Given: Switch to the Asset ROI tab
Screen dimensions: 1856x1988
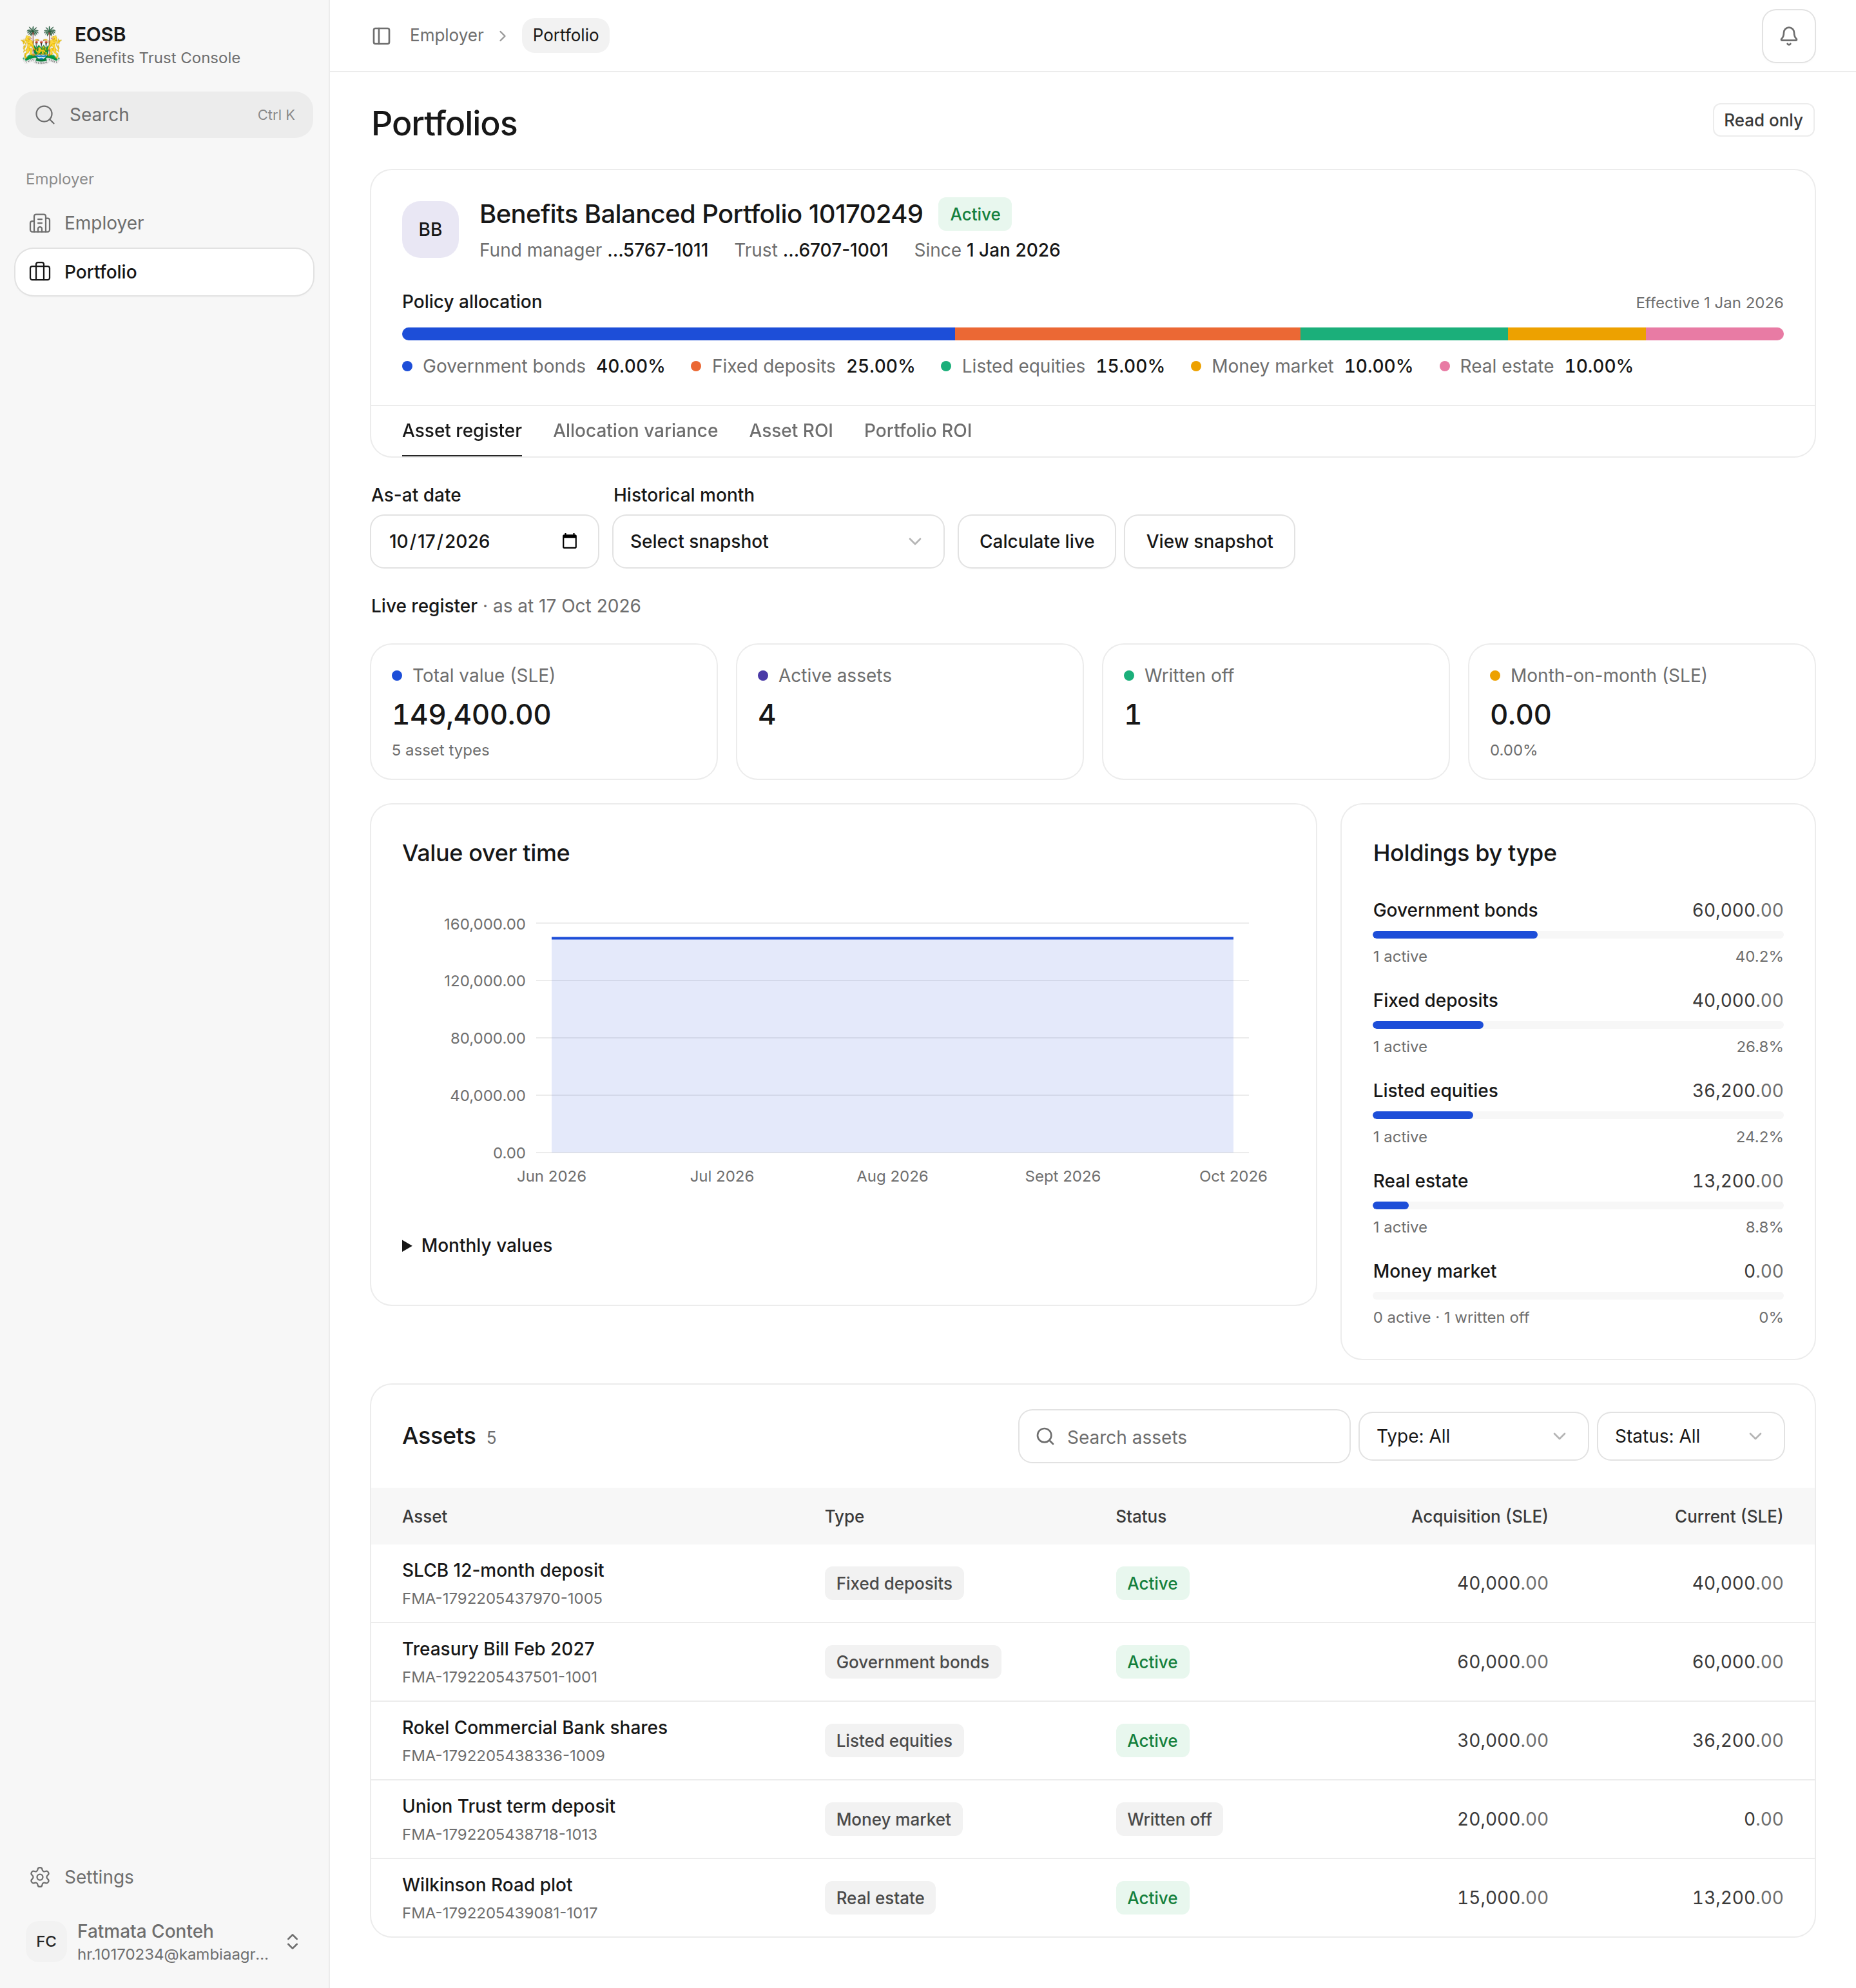Looking at the screenshot, I should (790, 431).
